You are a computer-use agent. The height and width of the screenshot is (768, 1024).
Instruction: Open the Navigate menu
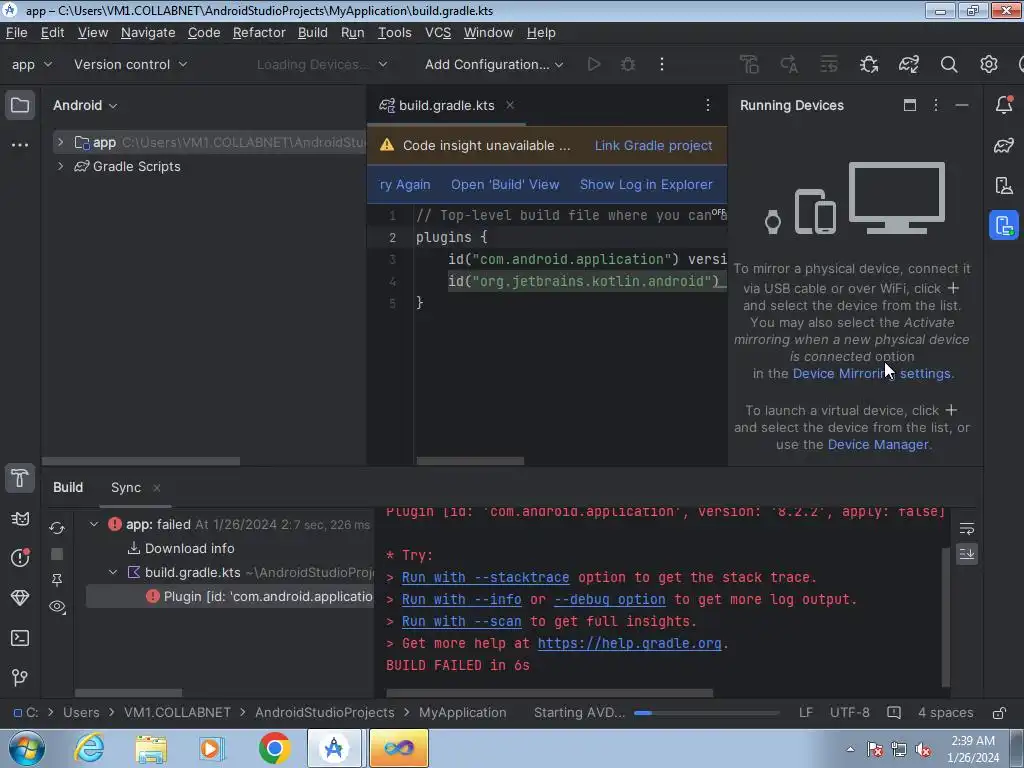148,33
